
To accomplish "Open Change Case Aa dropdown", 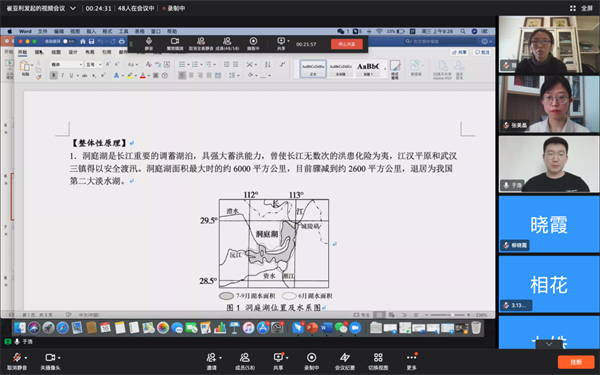I will tap(133, 64).
